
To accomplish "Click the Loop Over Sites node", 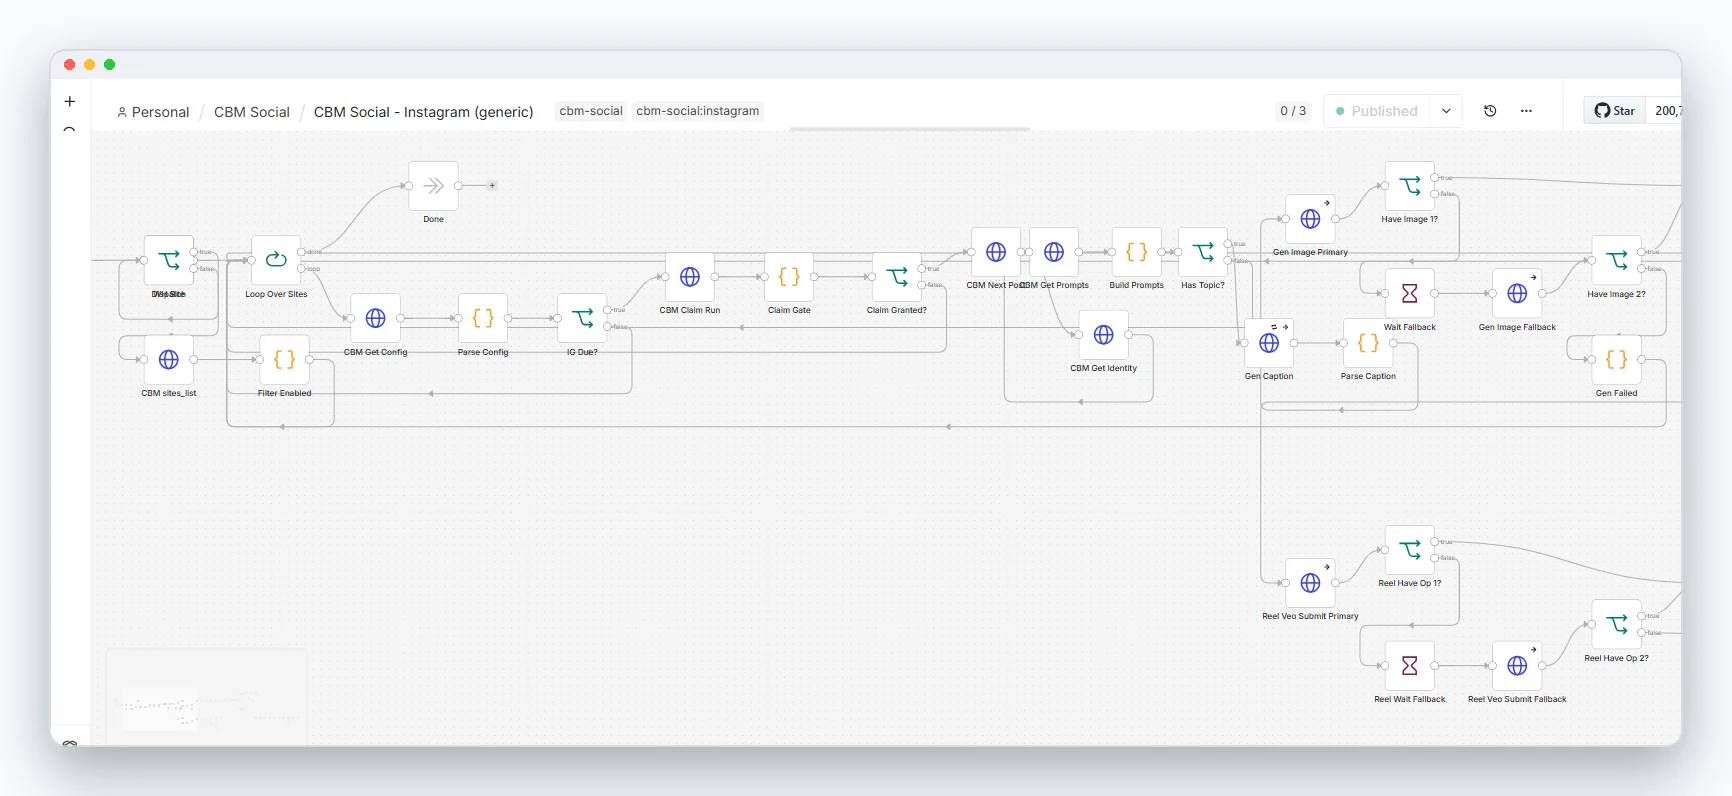I will tap(276, 260).
